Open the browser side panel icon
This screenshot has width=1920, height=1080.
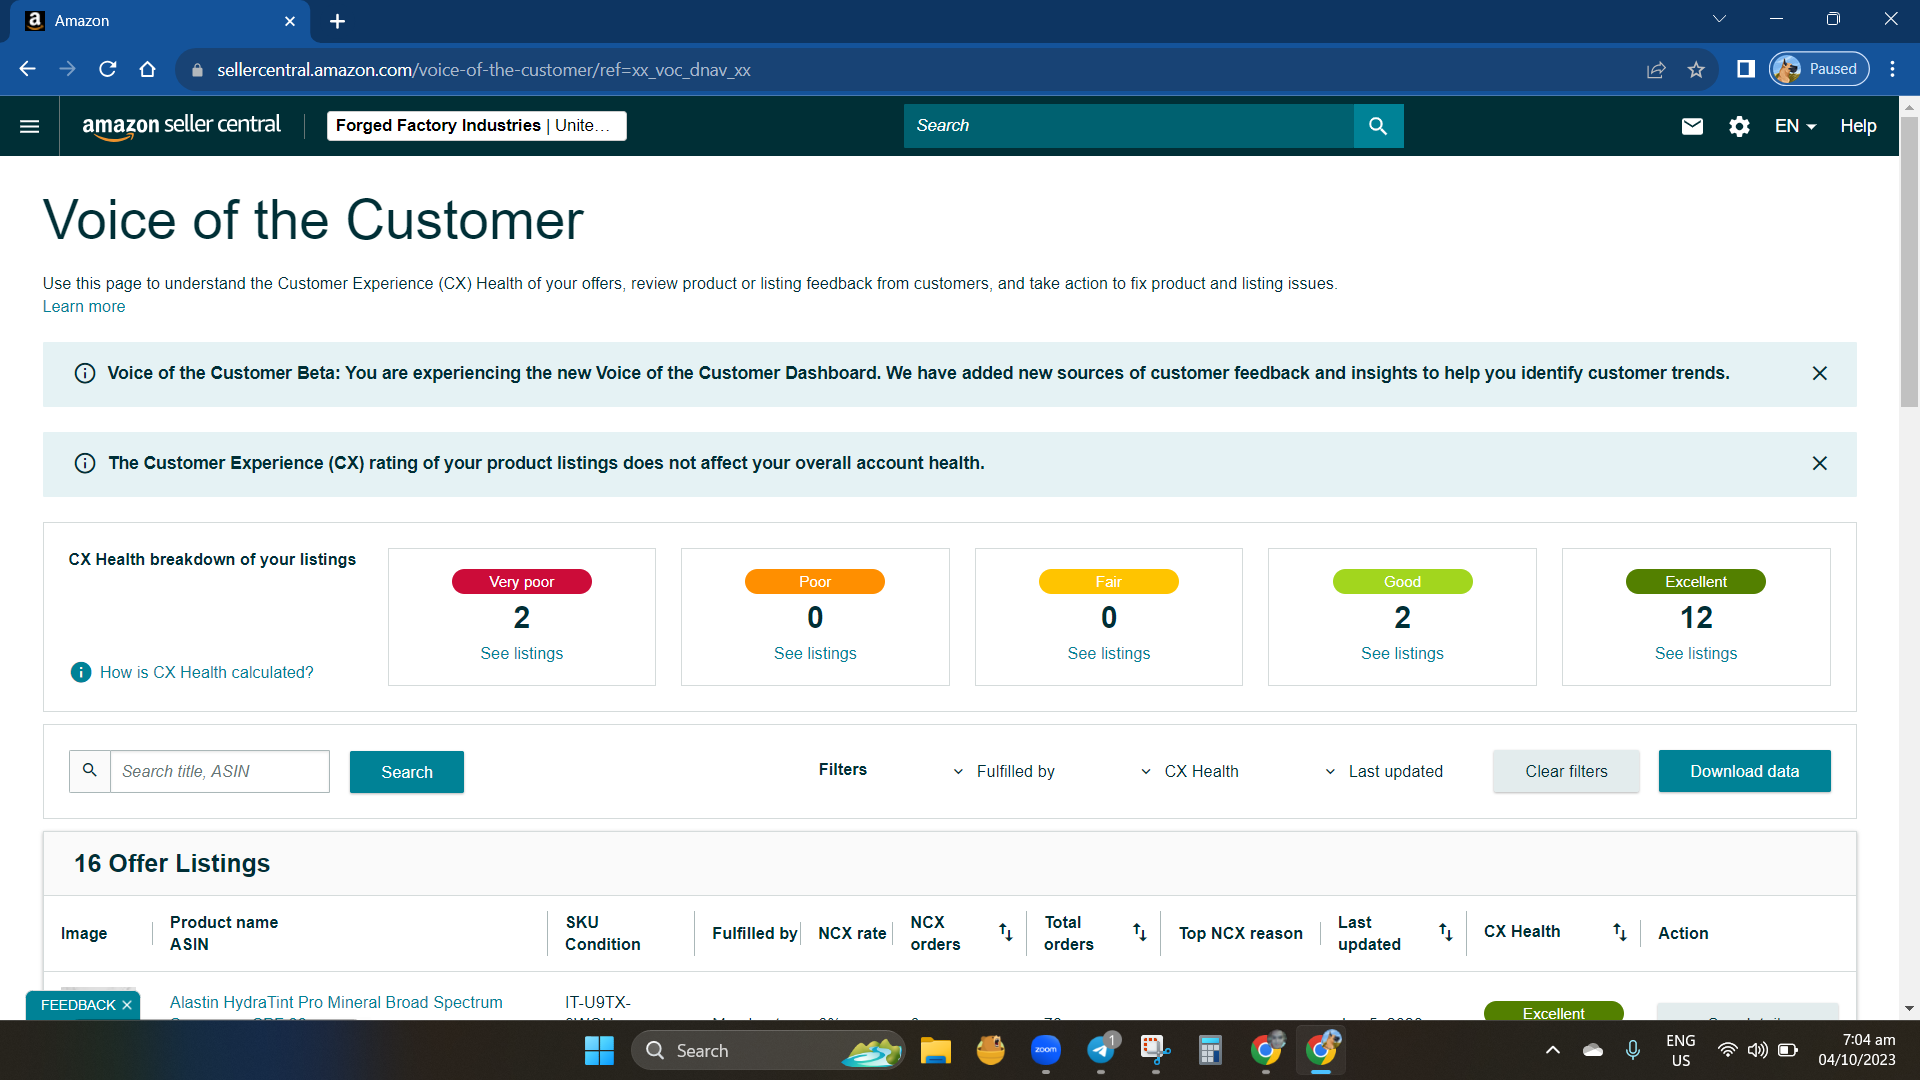[1746, 69]
